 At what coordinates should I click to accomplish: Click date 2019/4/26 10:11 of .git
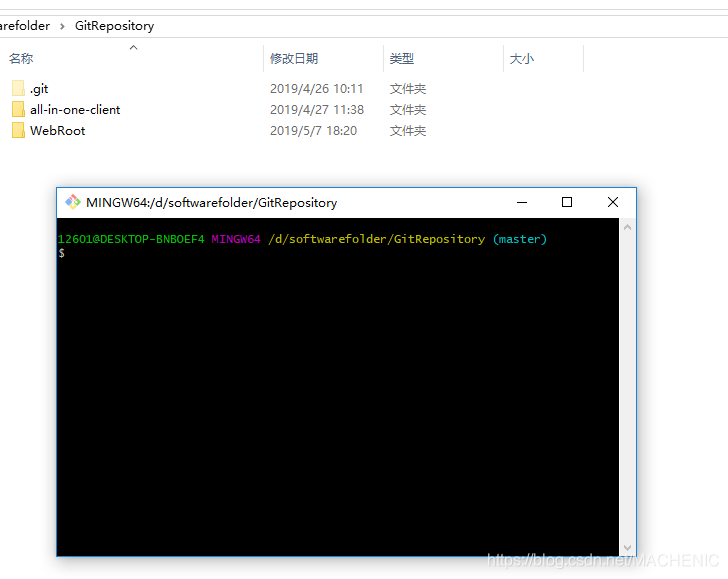point(316,89)
